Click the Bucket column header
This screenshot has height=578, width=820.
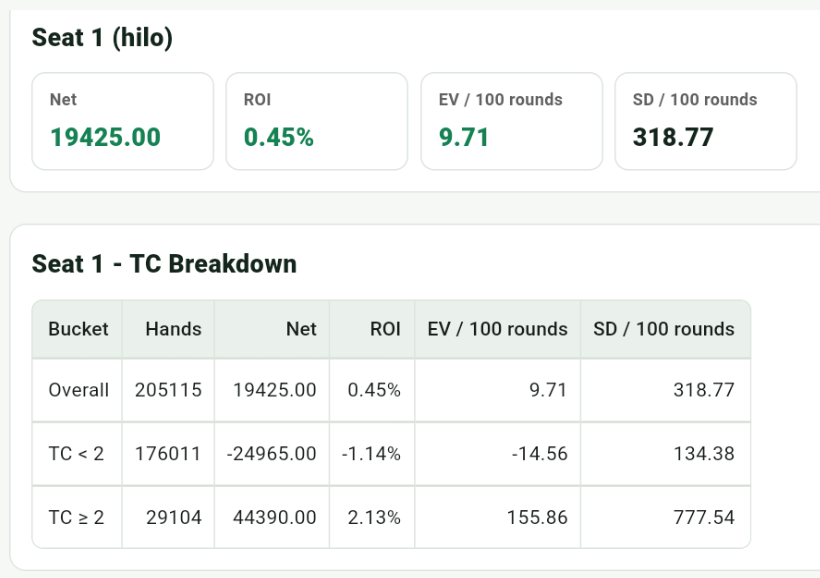pos(77,329)
